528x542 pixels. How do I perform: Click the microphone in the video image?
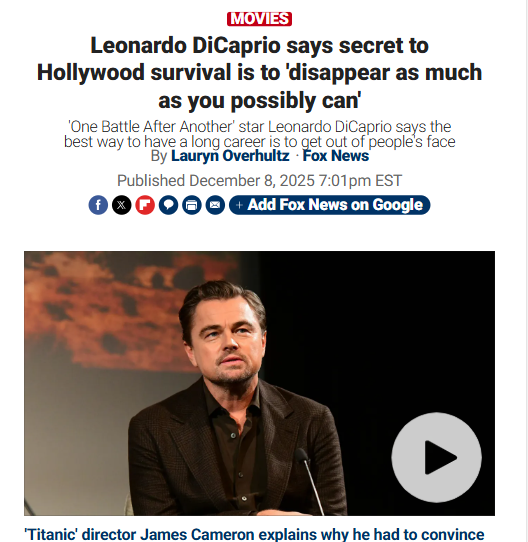click(309, 480)
